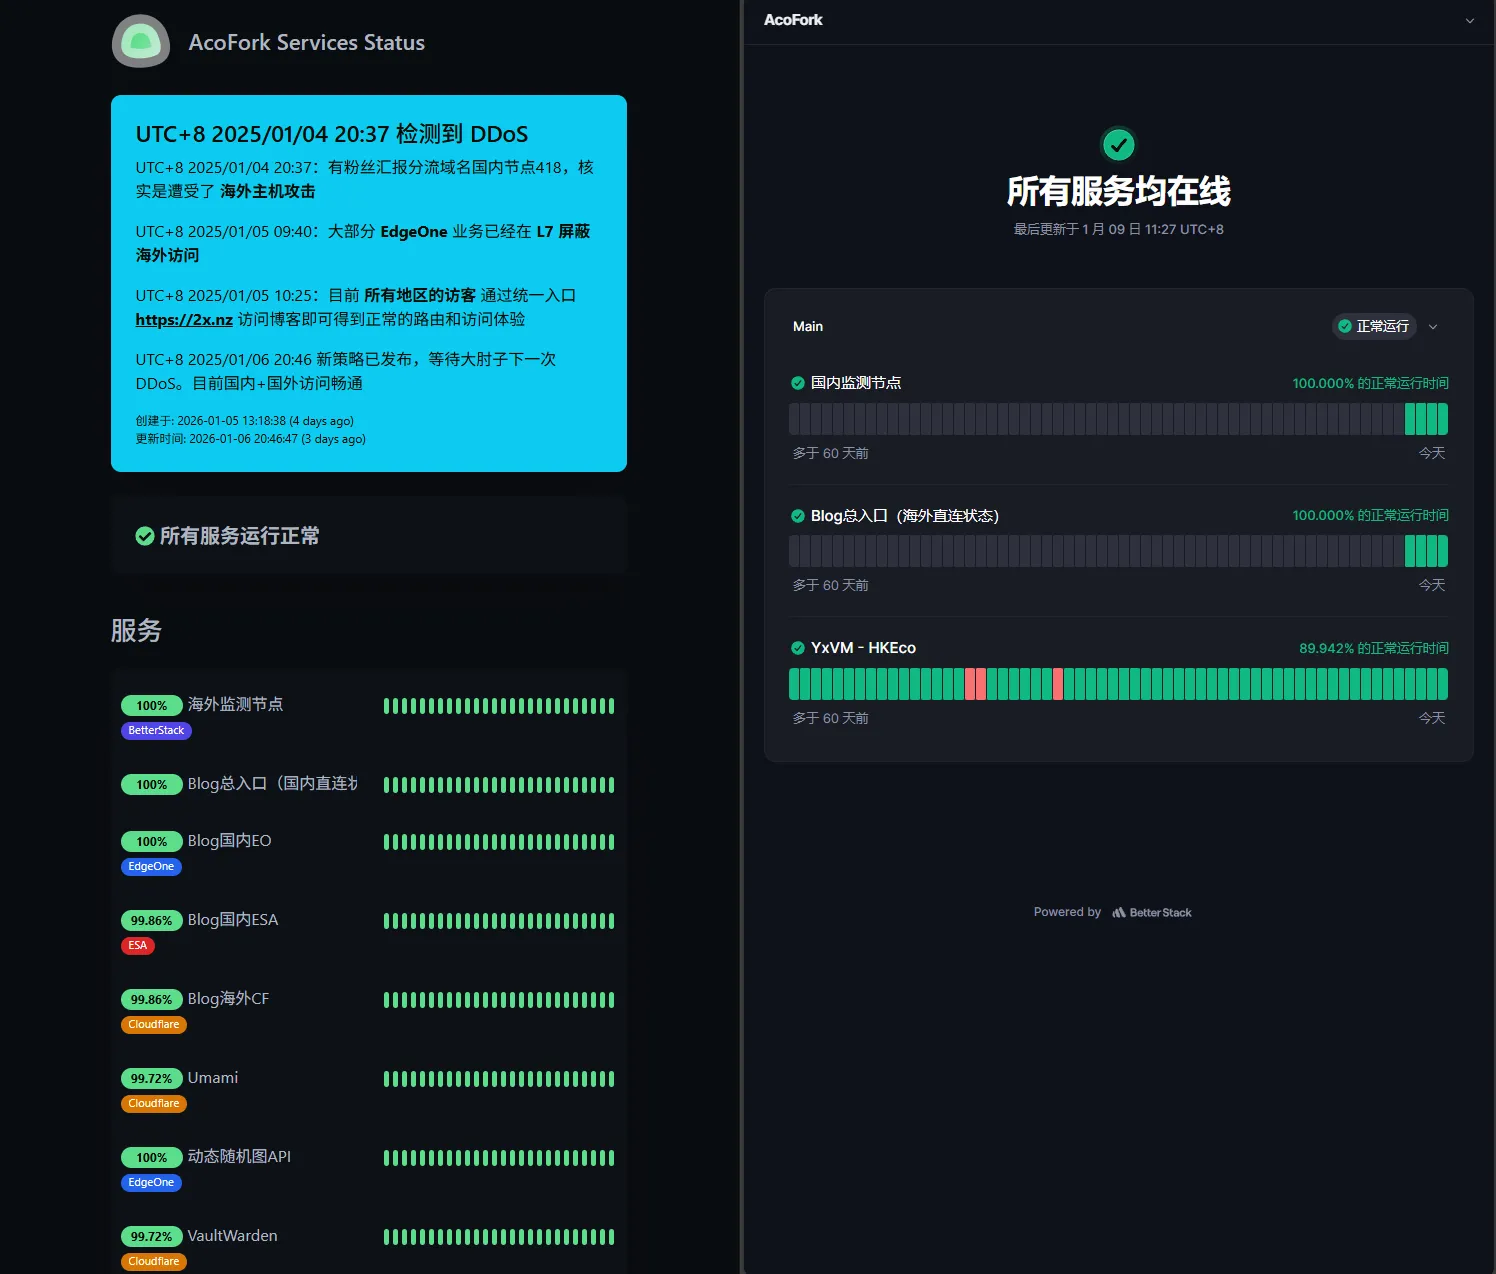Click the 99.86% badge for Blog海外CF
The width and height of the screenshot is (1496, 1274).
tap(151, 1000)
